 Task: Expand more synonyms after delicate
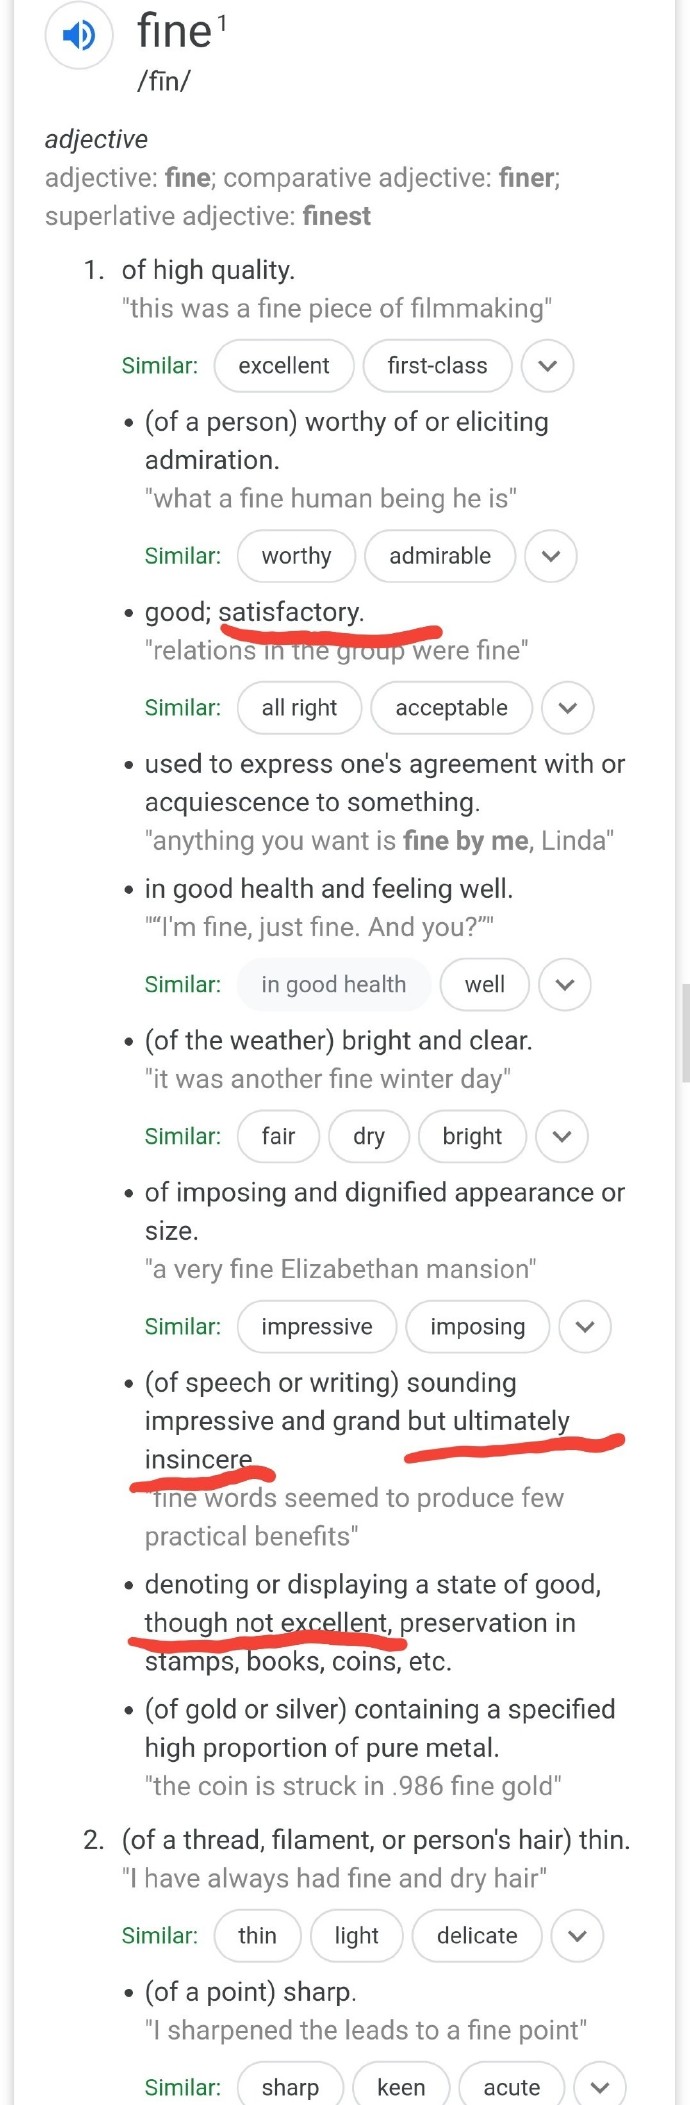pyautogui.click(x=577, y=1936)
